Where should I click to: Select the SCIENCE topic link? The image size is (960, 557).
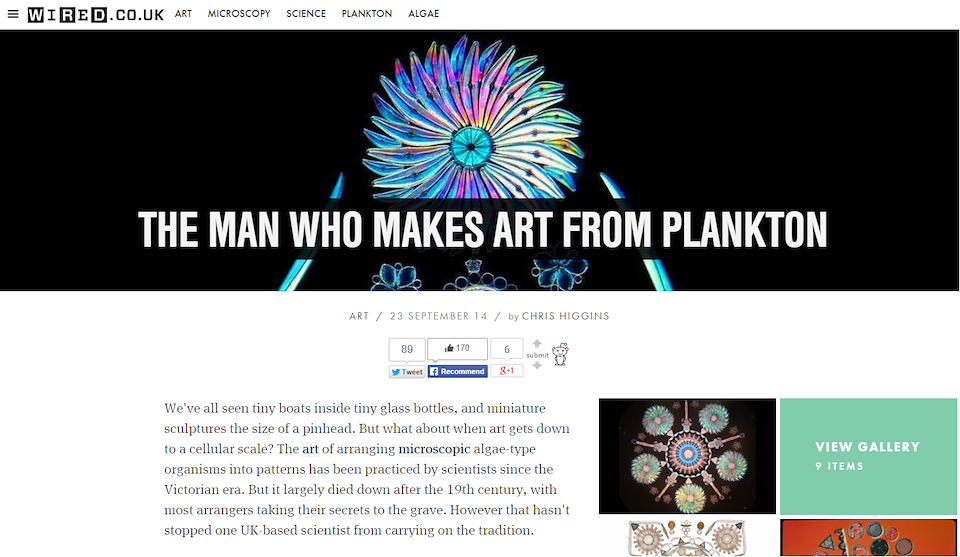click(306, 13)
